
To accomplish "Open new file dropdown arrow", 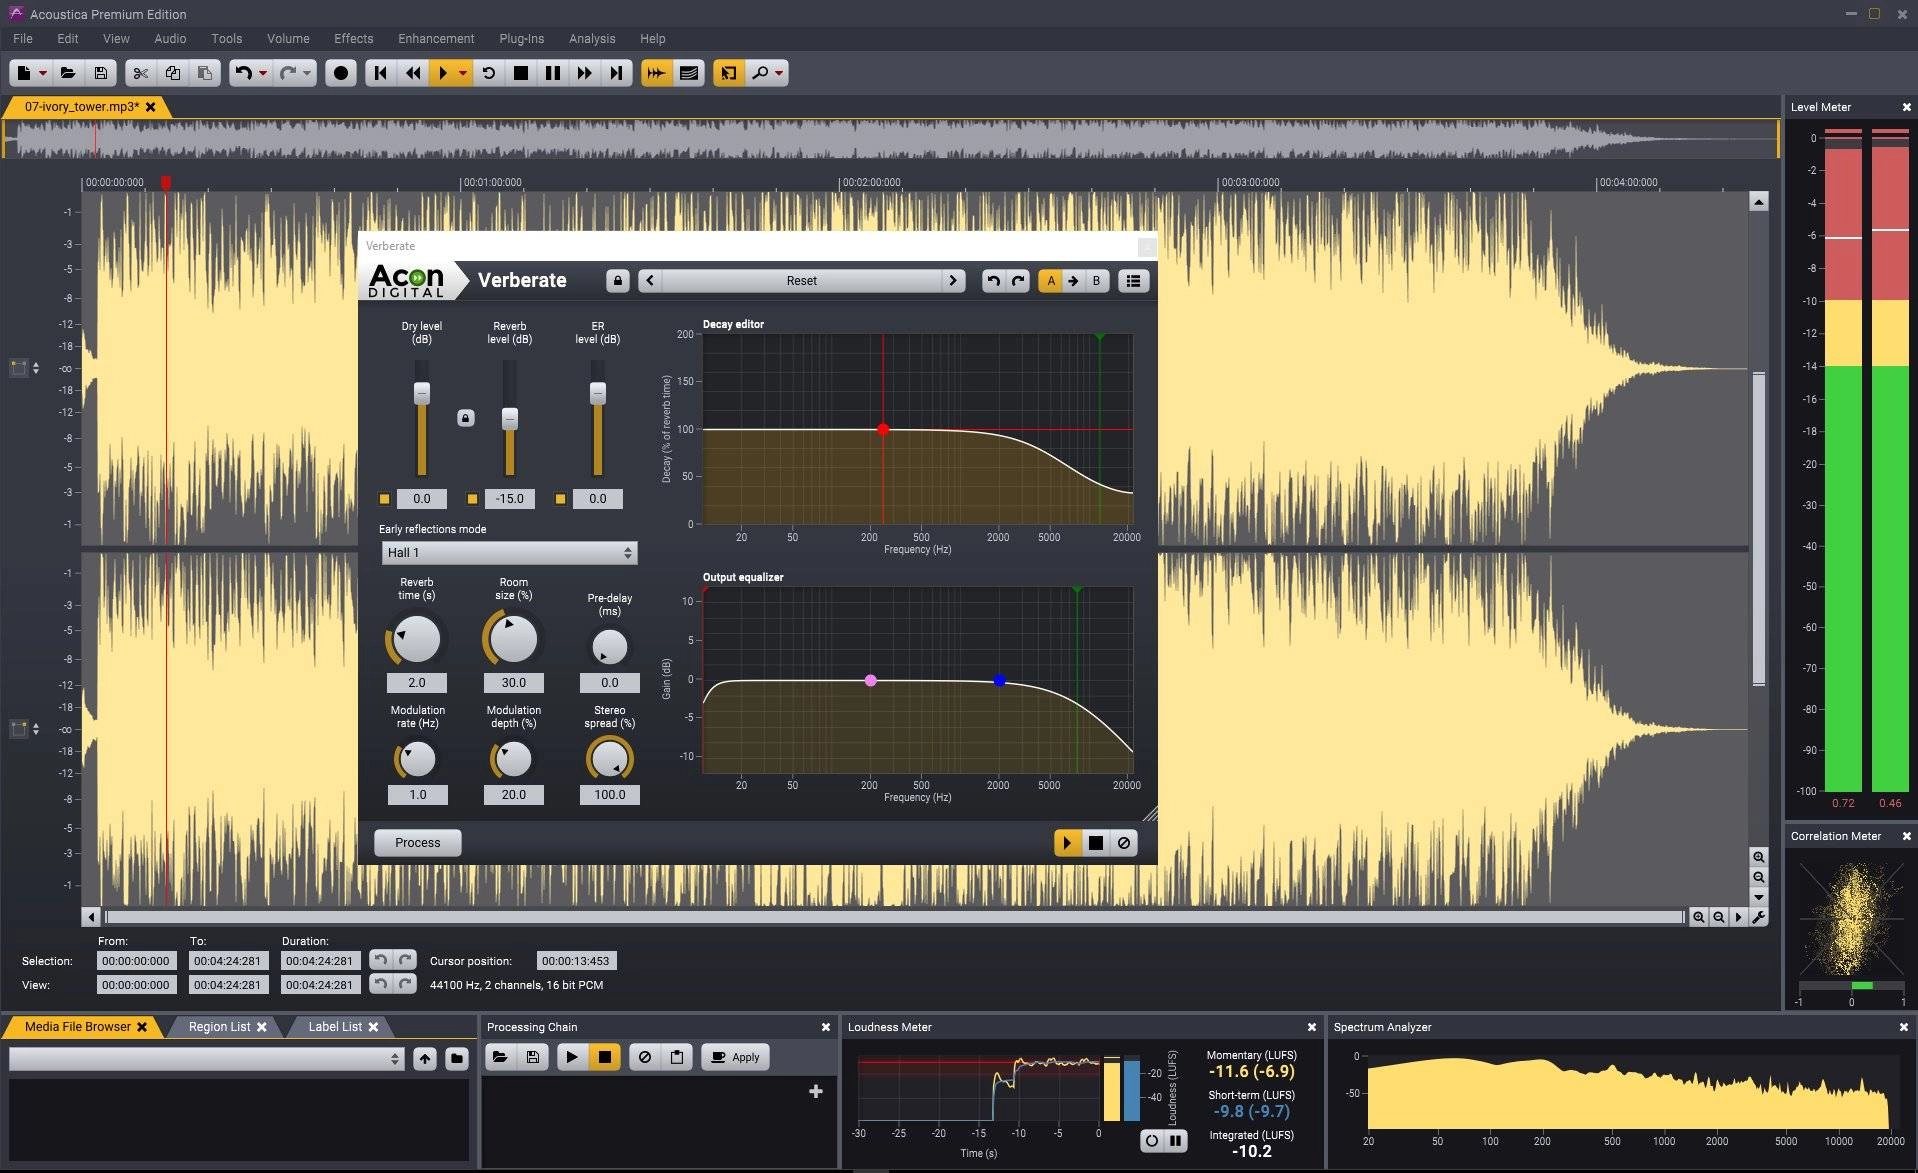I will tap(43, 73).
